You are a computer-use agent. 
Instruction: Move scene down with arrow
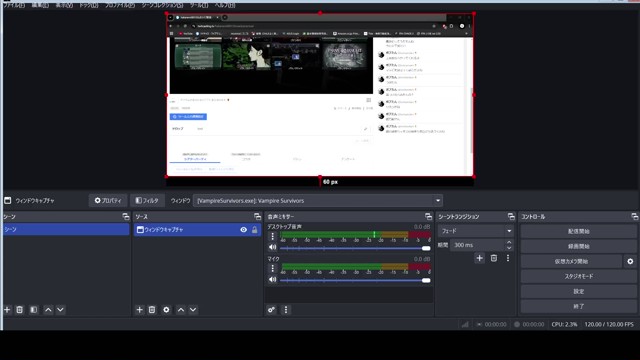60,310
